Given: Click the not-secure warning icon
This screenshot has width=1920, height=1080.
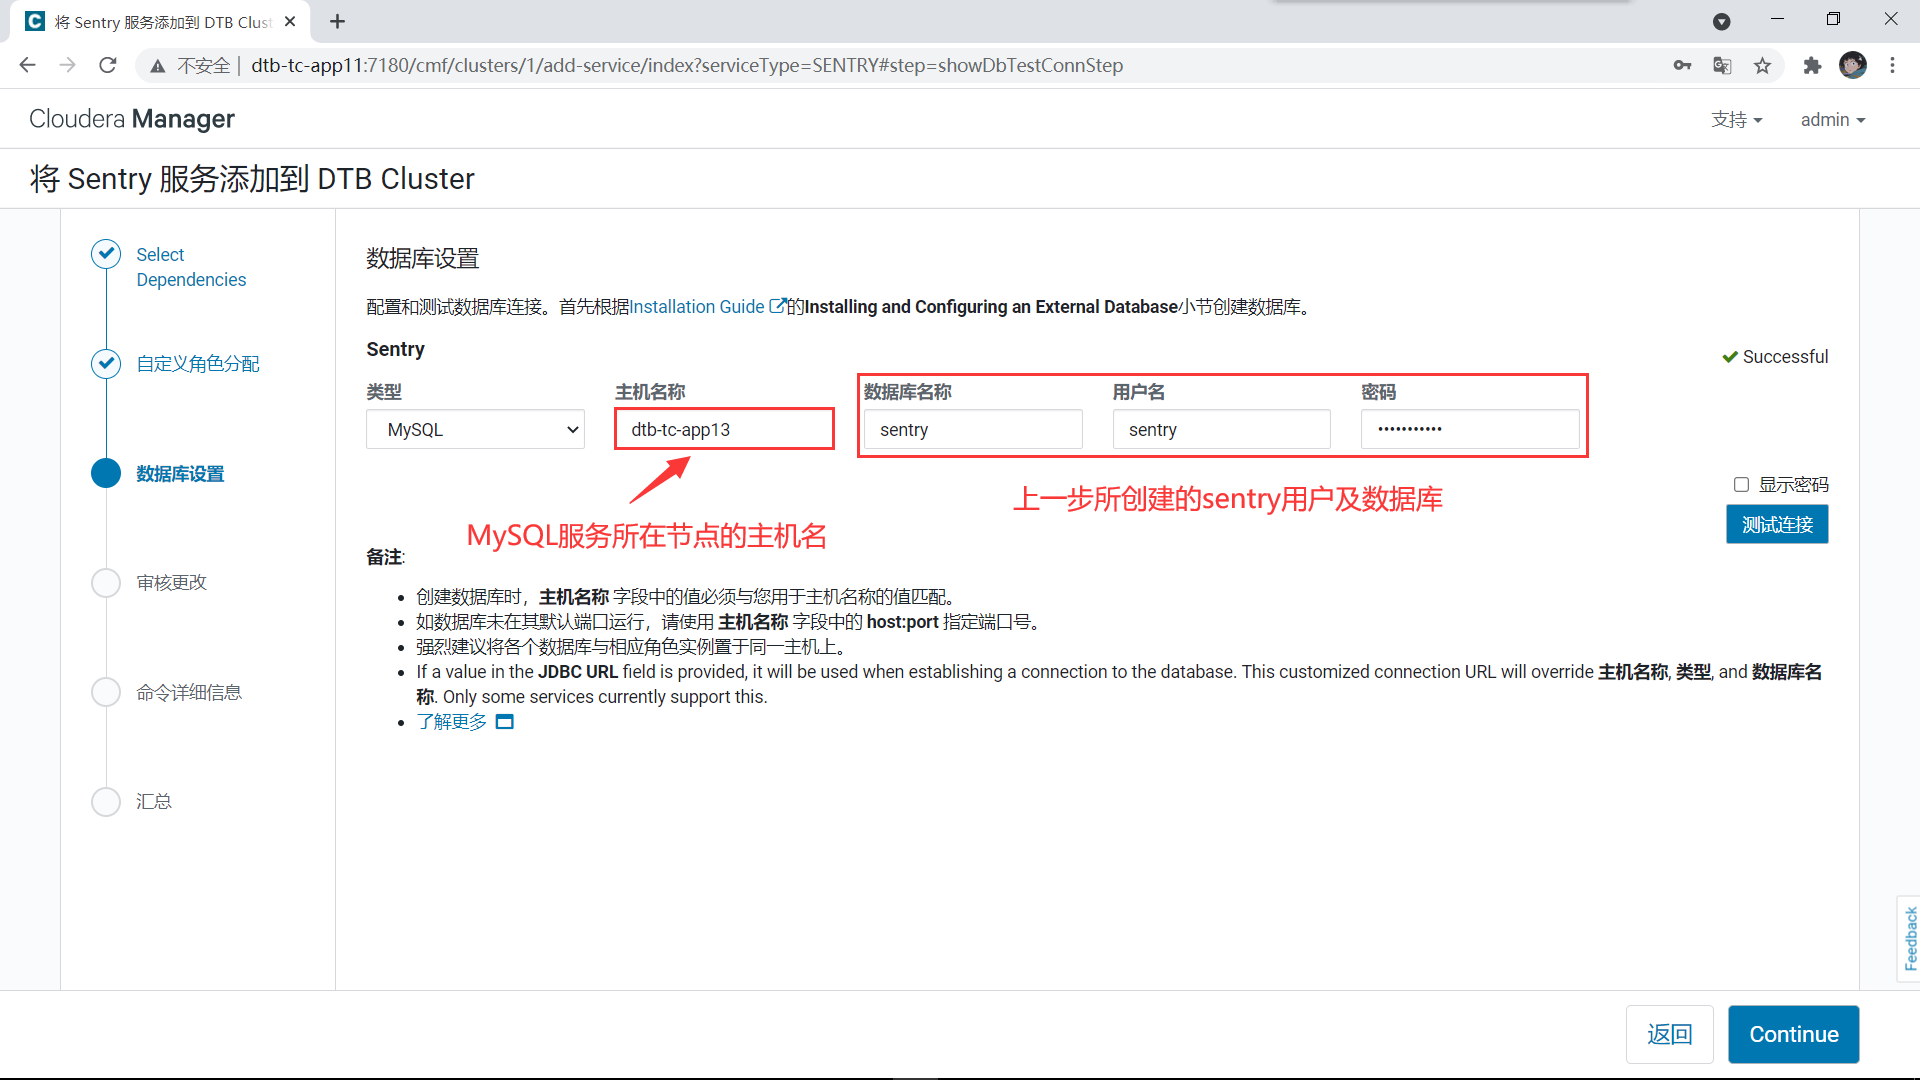Looking at the screenshot, I should tap(157, 66).
